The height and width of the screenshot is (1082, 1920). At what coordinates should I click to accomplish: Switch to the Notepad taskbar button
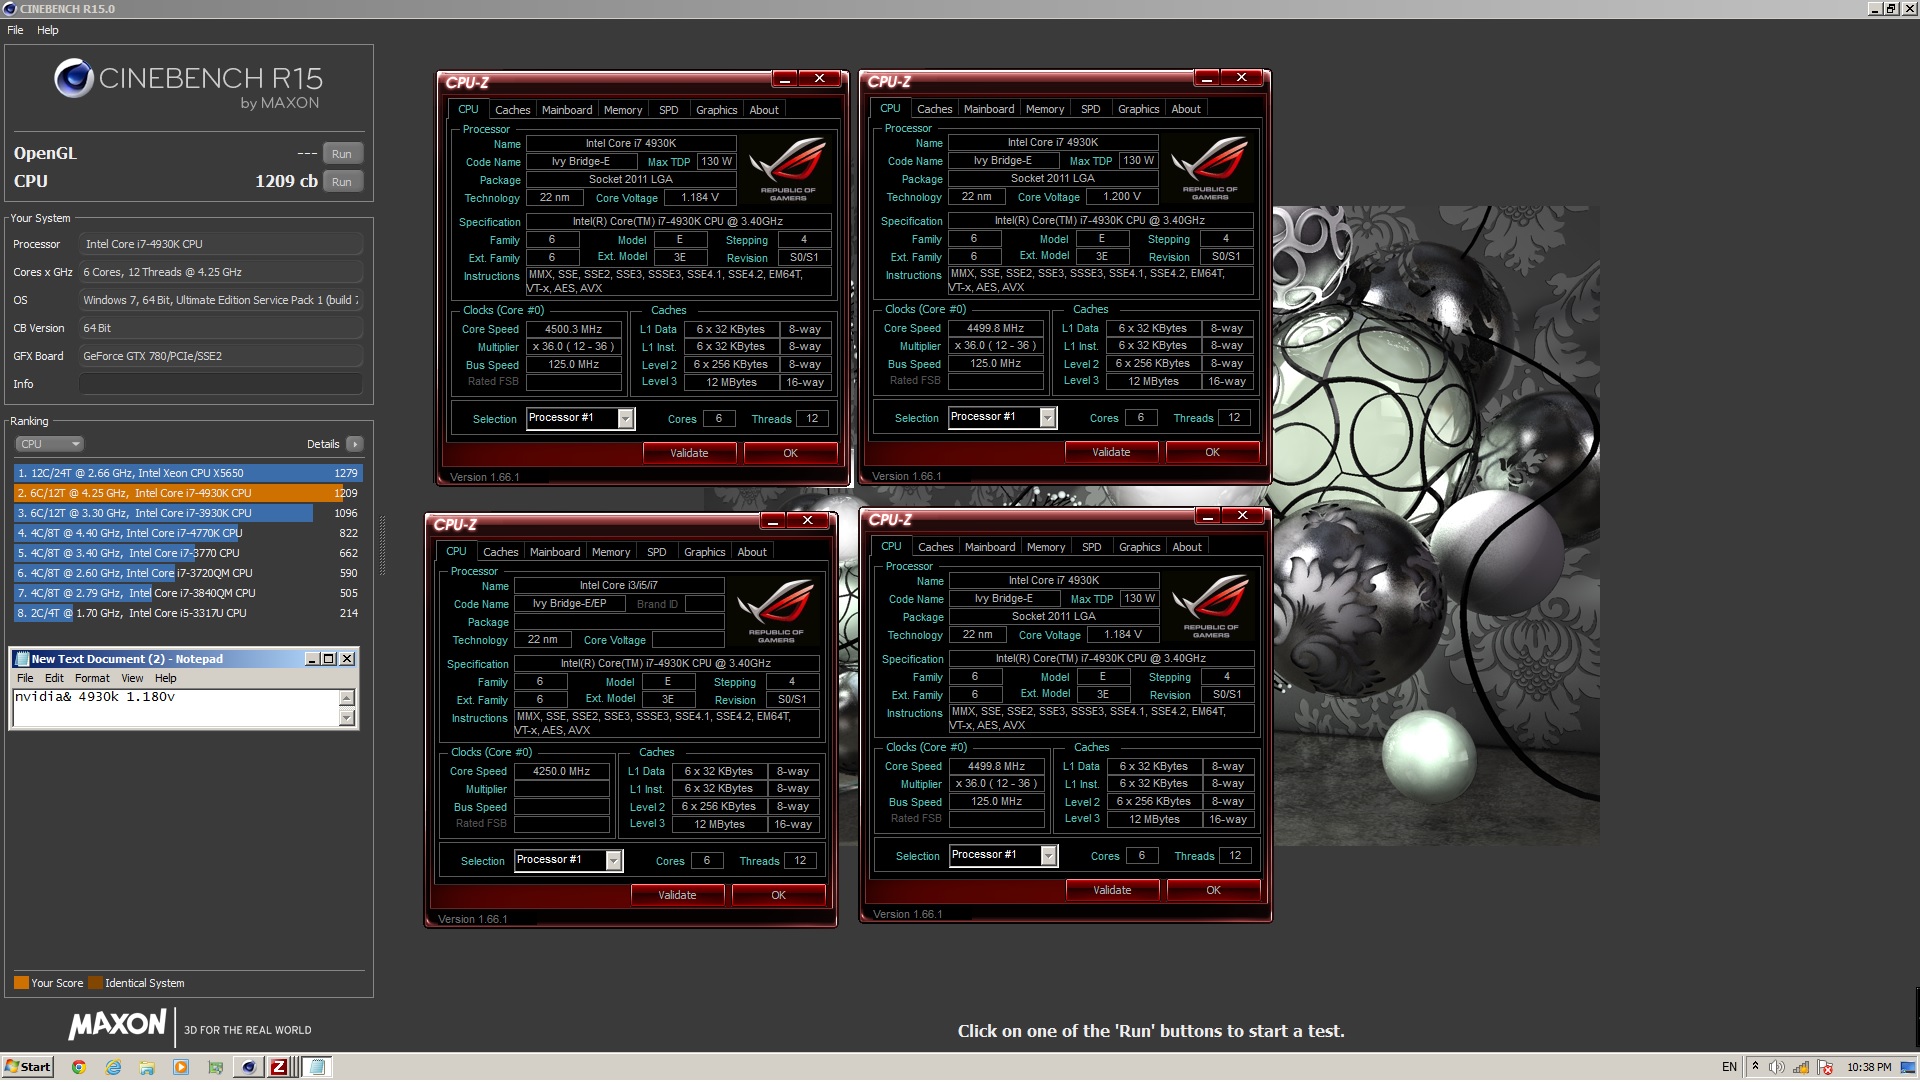coord(317,1068)
